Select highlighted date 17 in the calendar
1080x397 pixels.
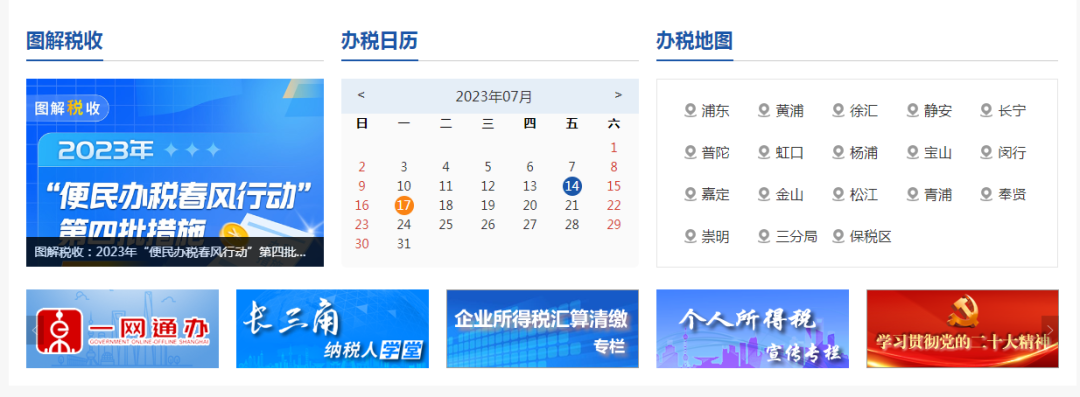pyautogui.click(x=404, y=205)
